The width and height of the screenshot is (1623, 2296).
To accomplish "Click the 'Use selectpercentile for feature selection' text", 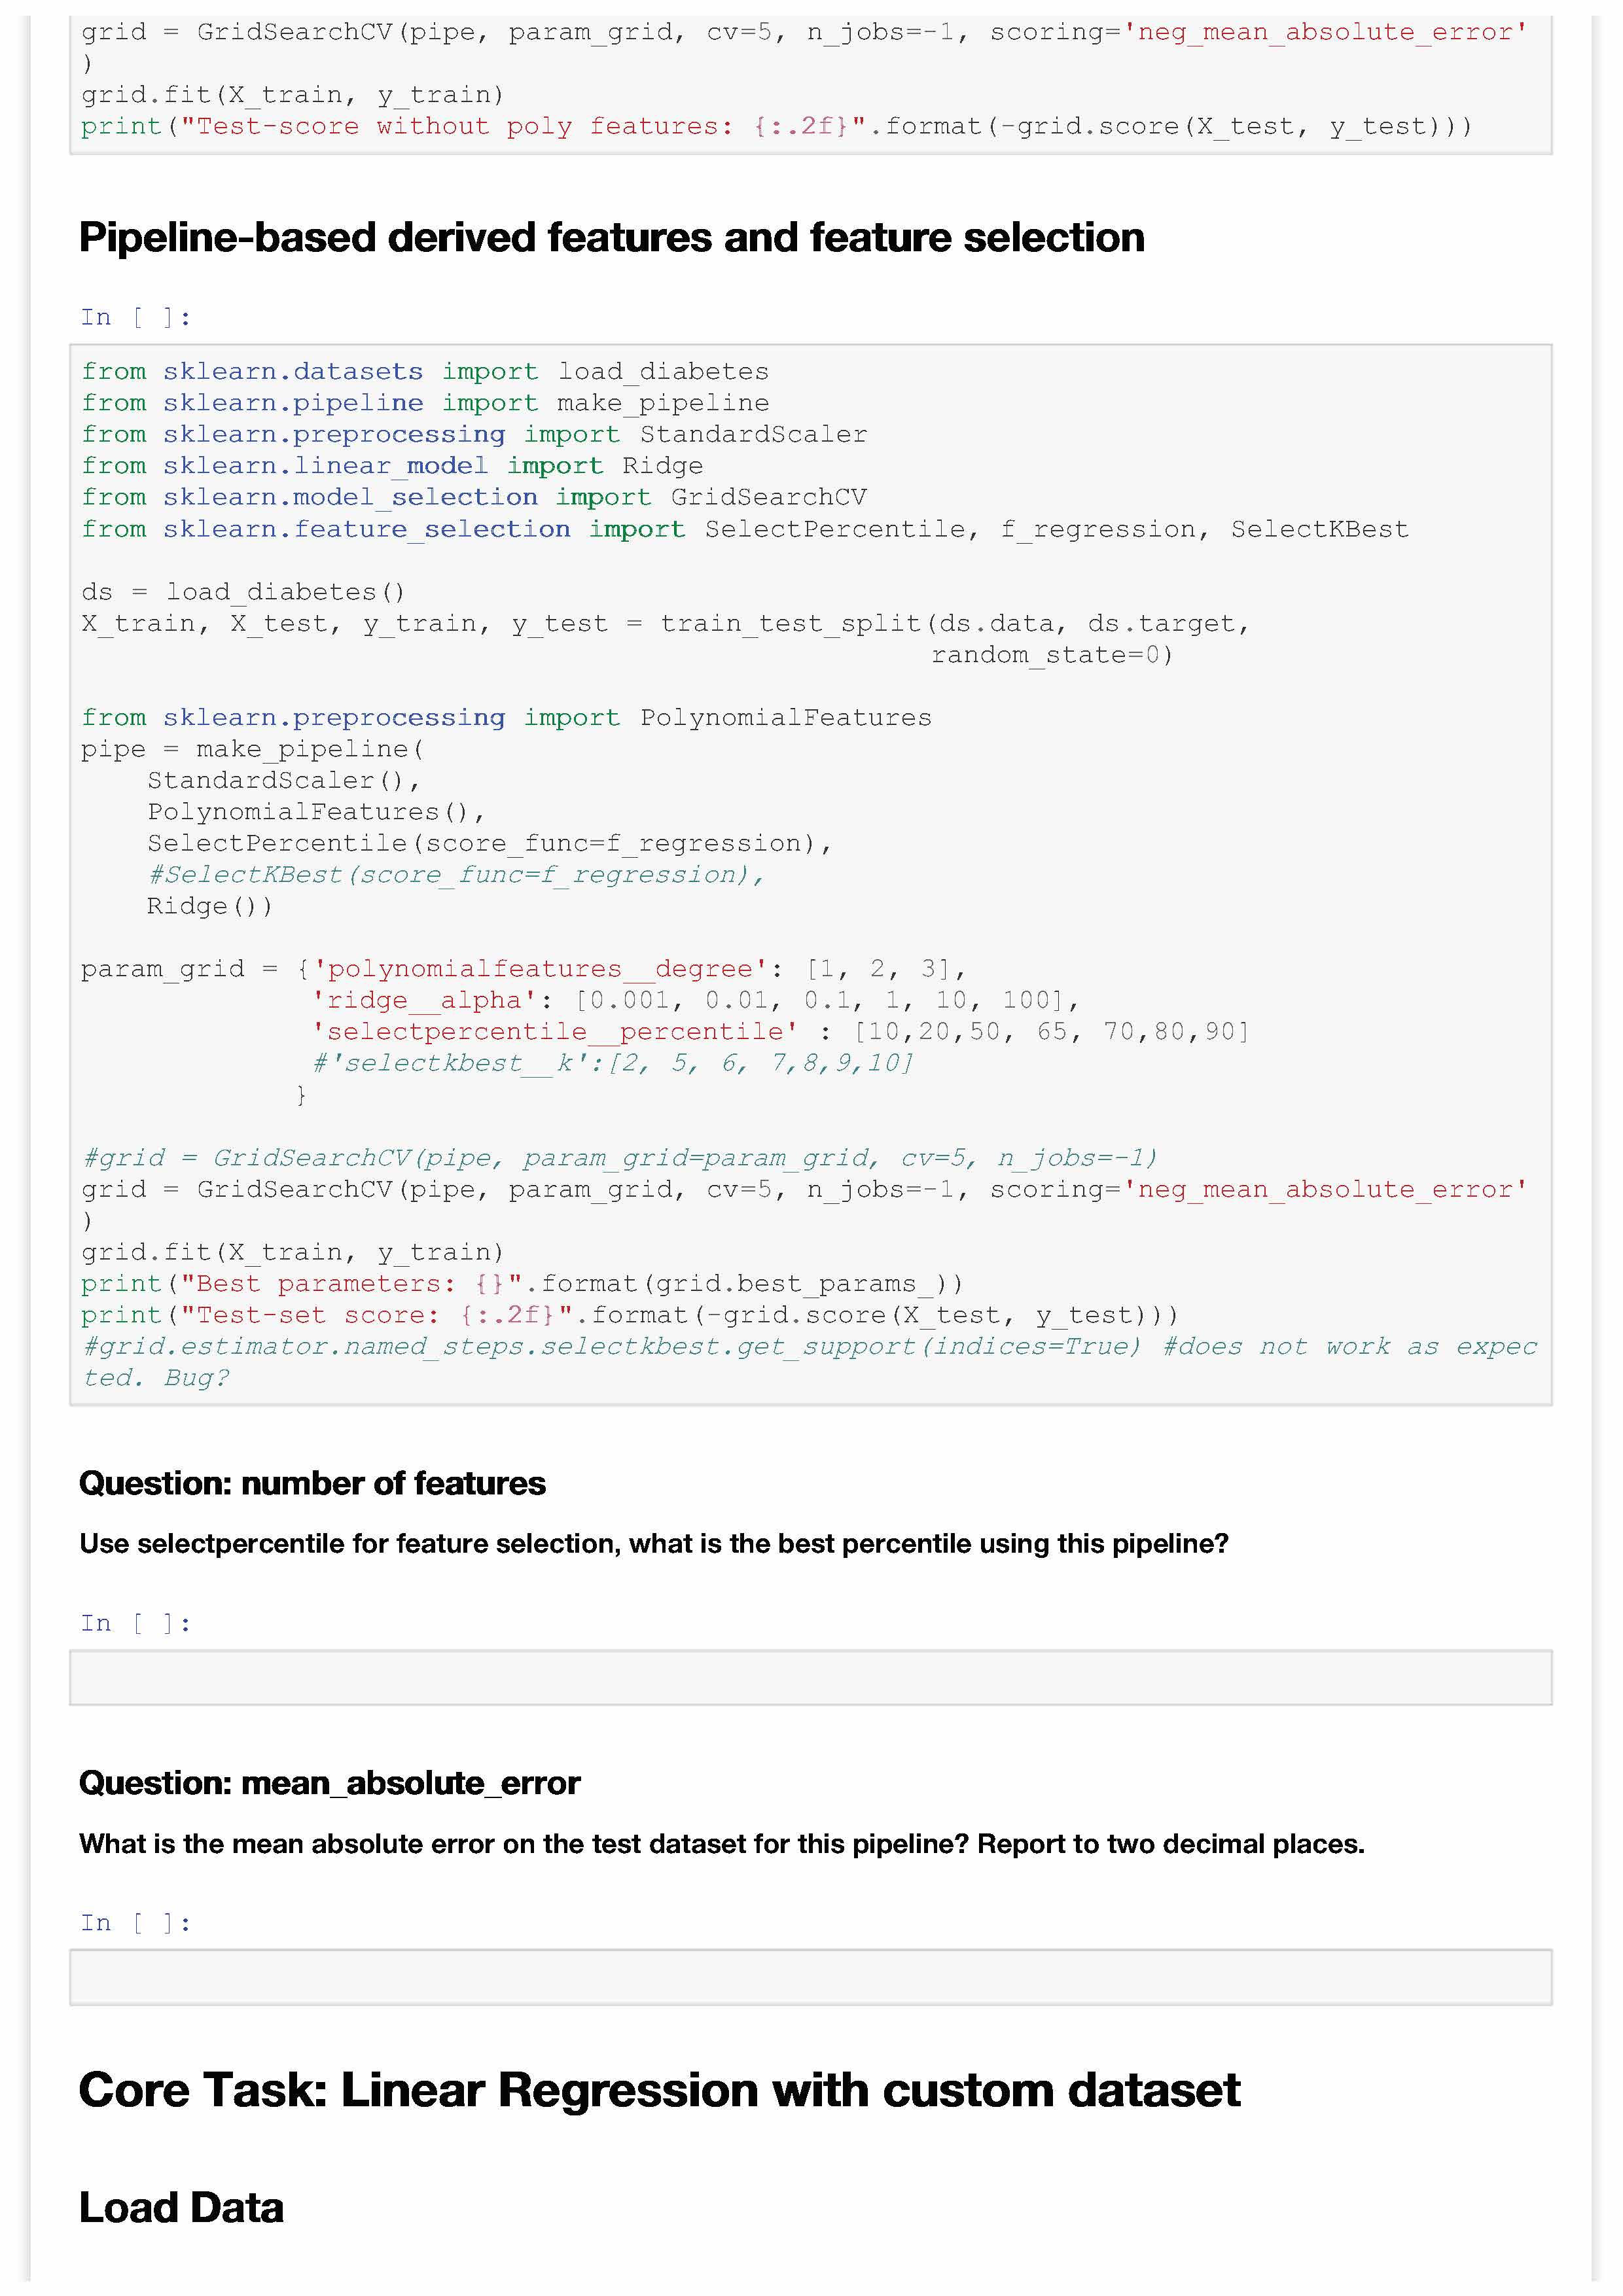I will 653,1543.
